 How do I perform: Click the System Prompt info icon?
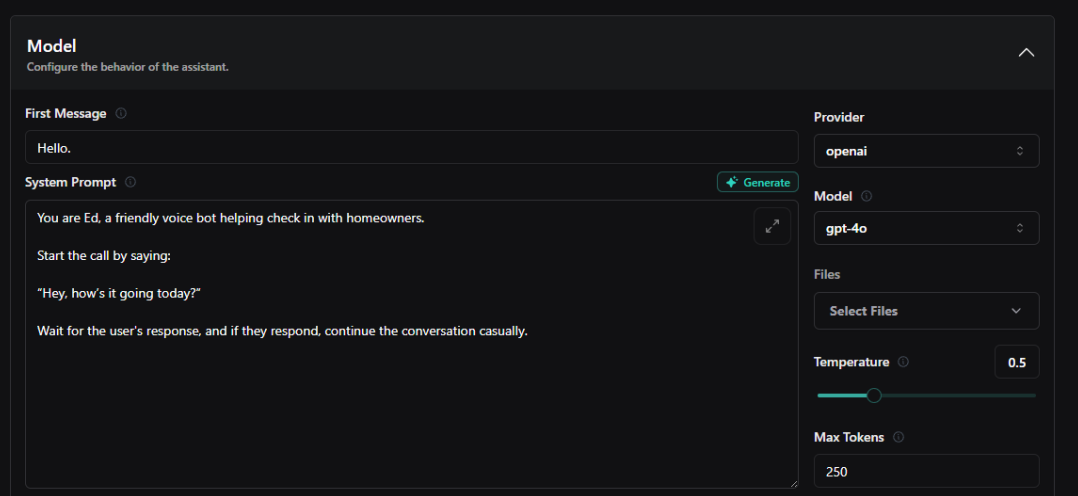pyautogui.click(x=131, y=182)
